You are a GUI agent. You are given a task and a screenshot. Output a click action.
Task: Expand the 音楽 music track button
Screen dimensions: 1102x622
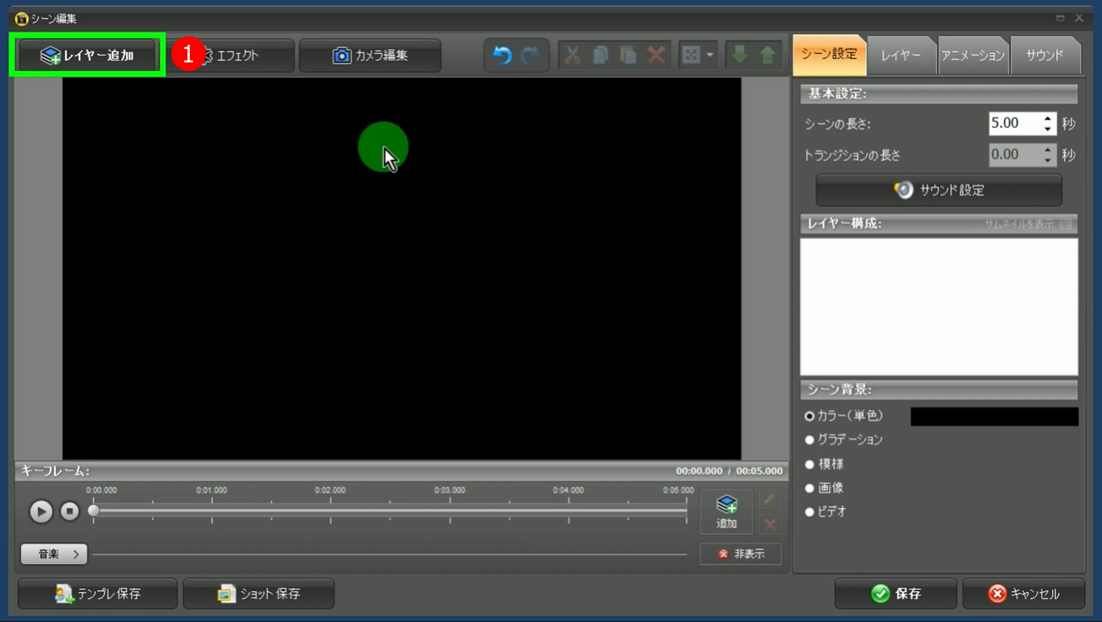coord(54,554)
